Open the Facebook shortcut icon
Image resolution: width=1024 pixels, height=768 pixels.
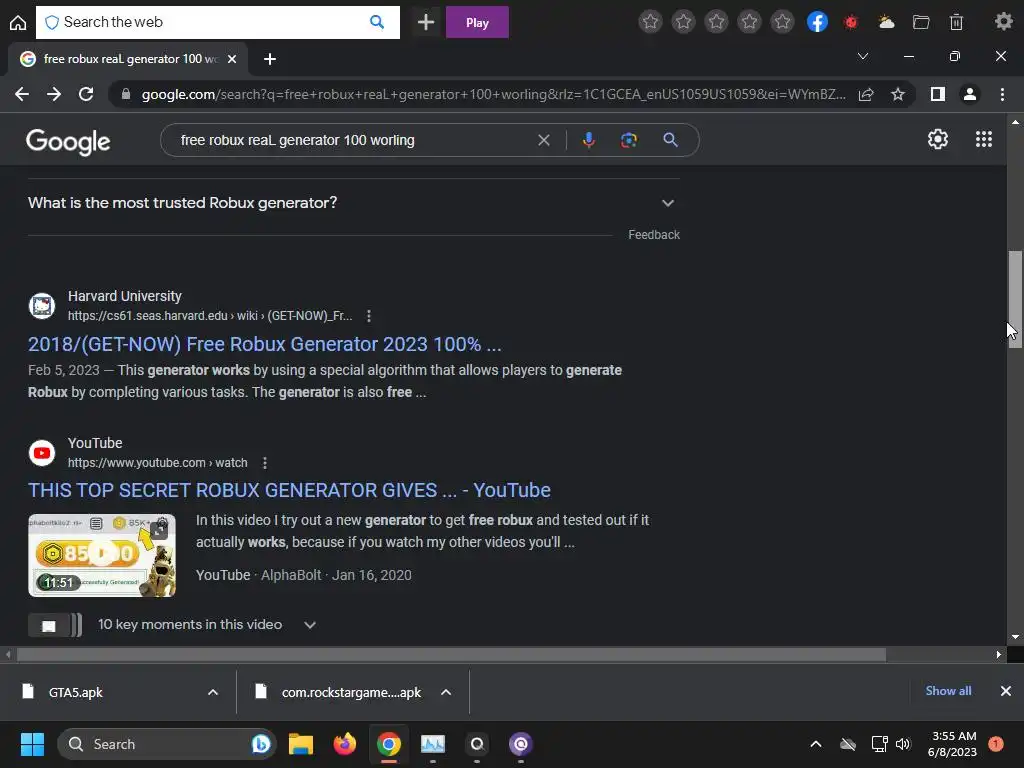(817, 22)
